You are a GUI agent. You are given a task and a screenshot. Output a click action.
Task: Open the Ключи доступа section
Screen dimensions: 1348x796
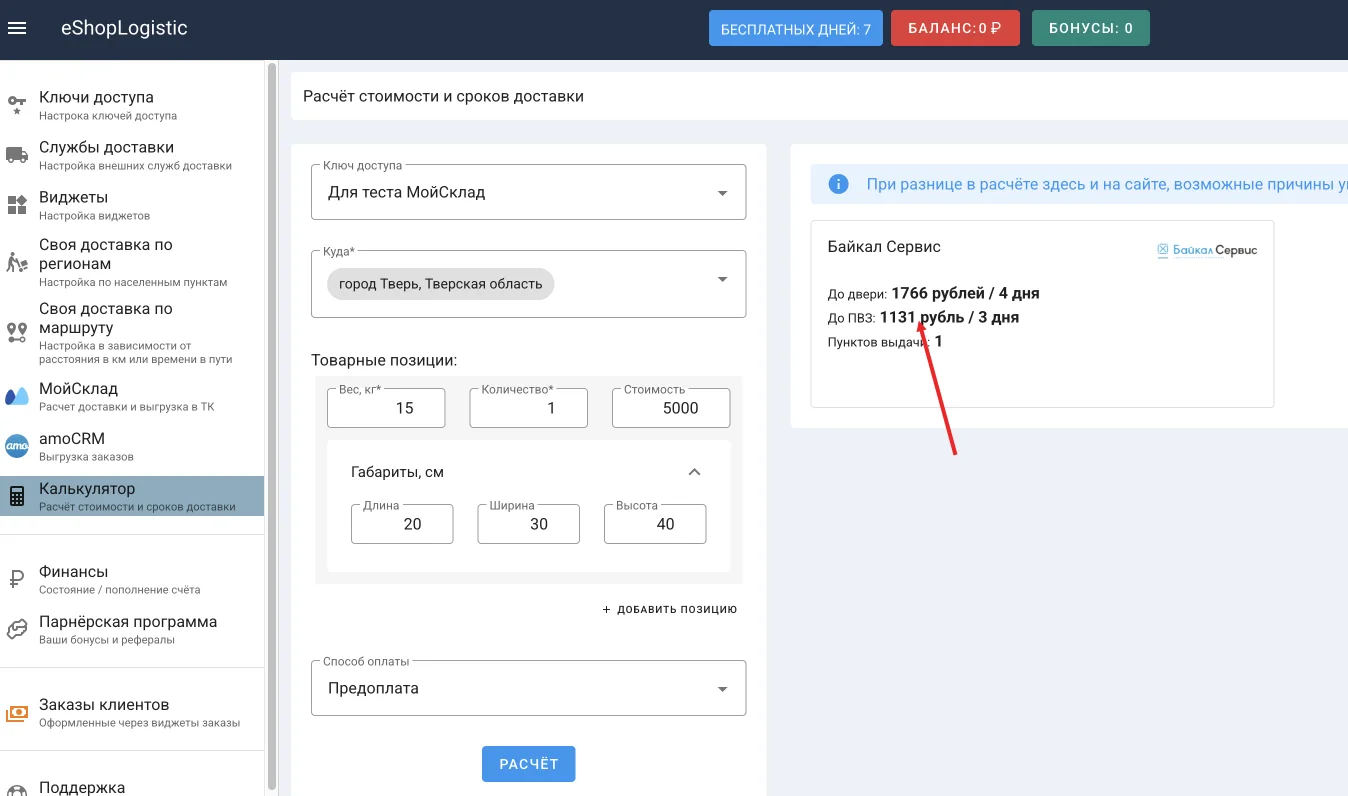click(132, 105)
